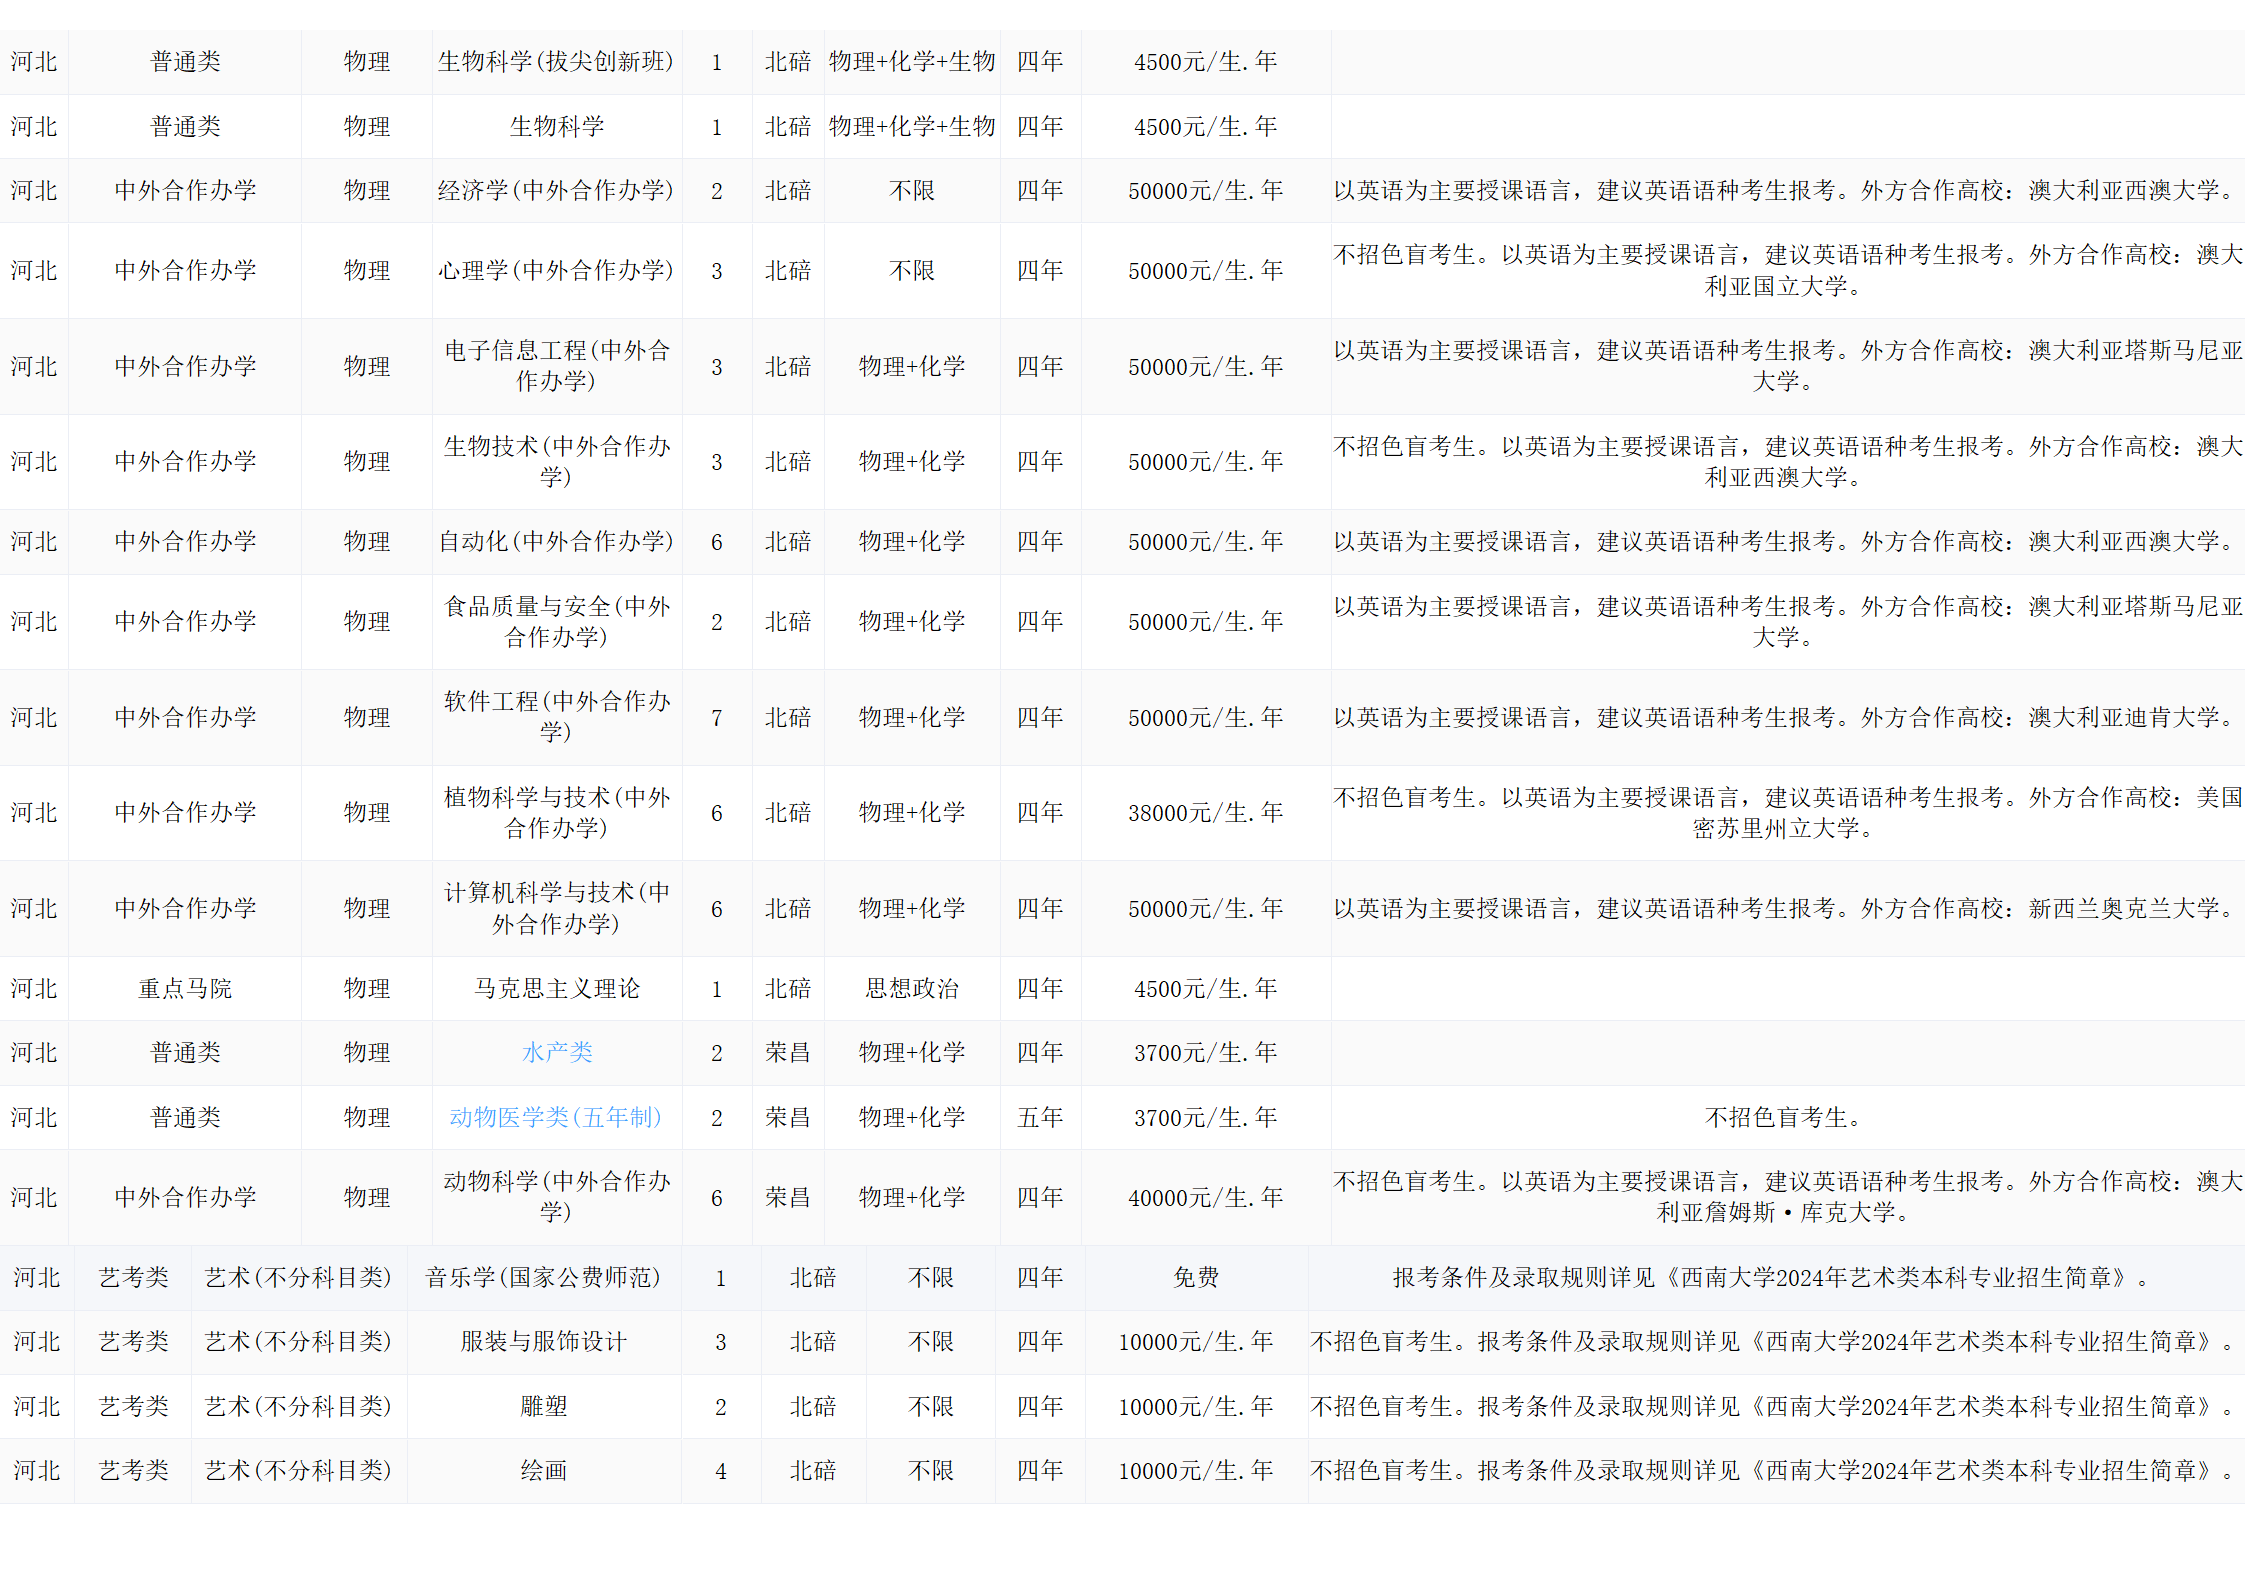The width and height of the screenshot is (2245, 1587).
Task: Select the 绘画 major cell
Action: (543, 1470)
